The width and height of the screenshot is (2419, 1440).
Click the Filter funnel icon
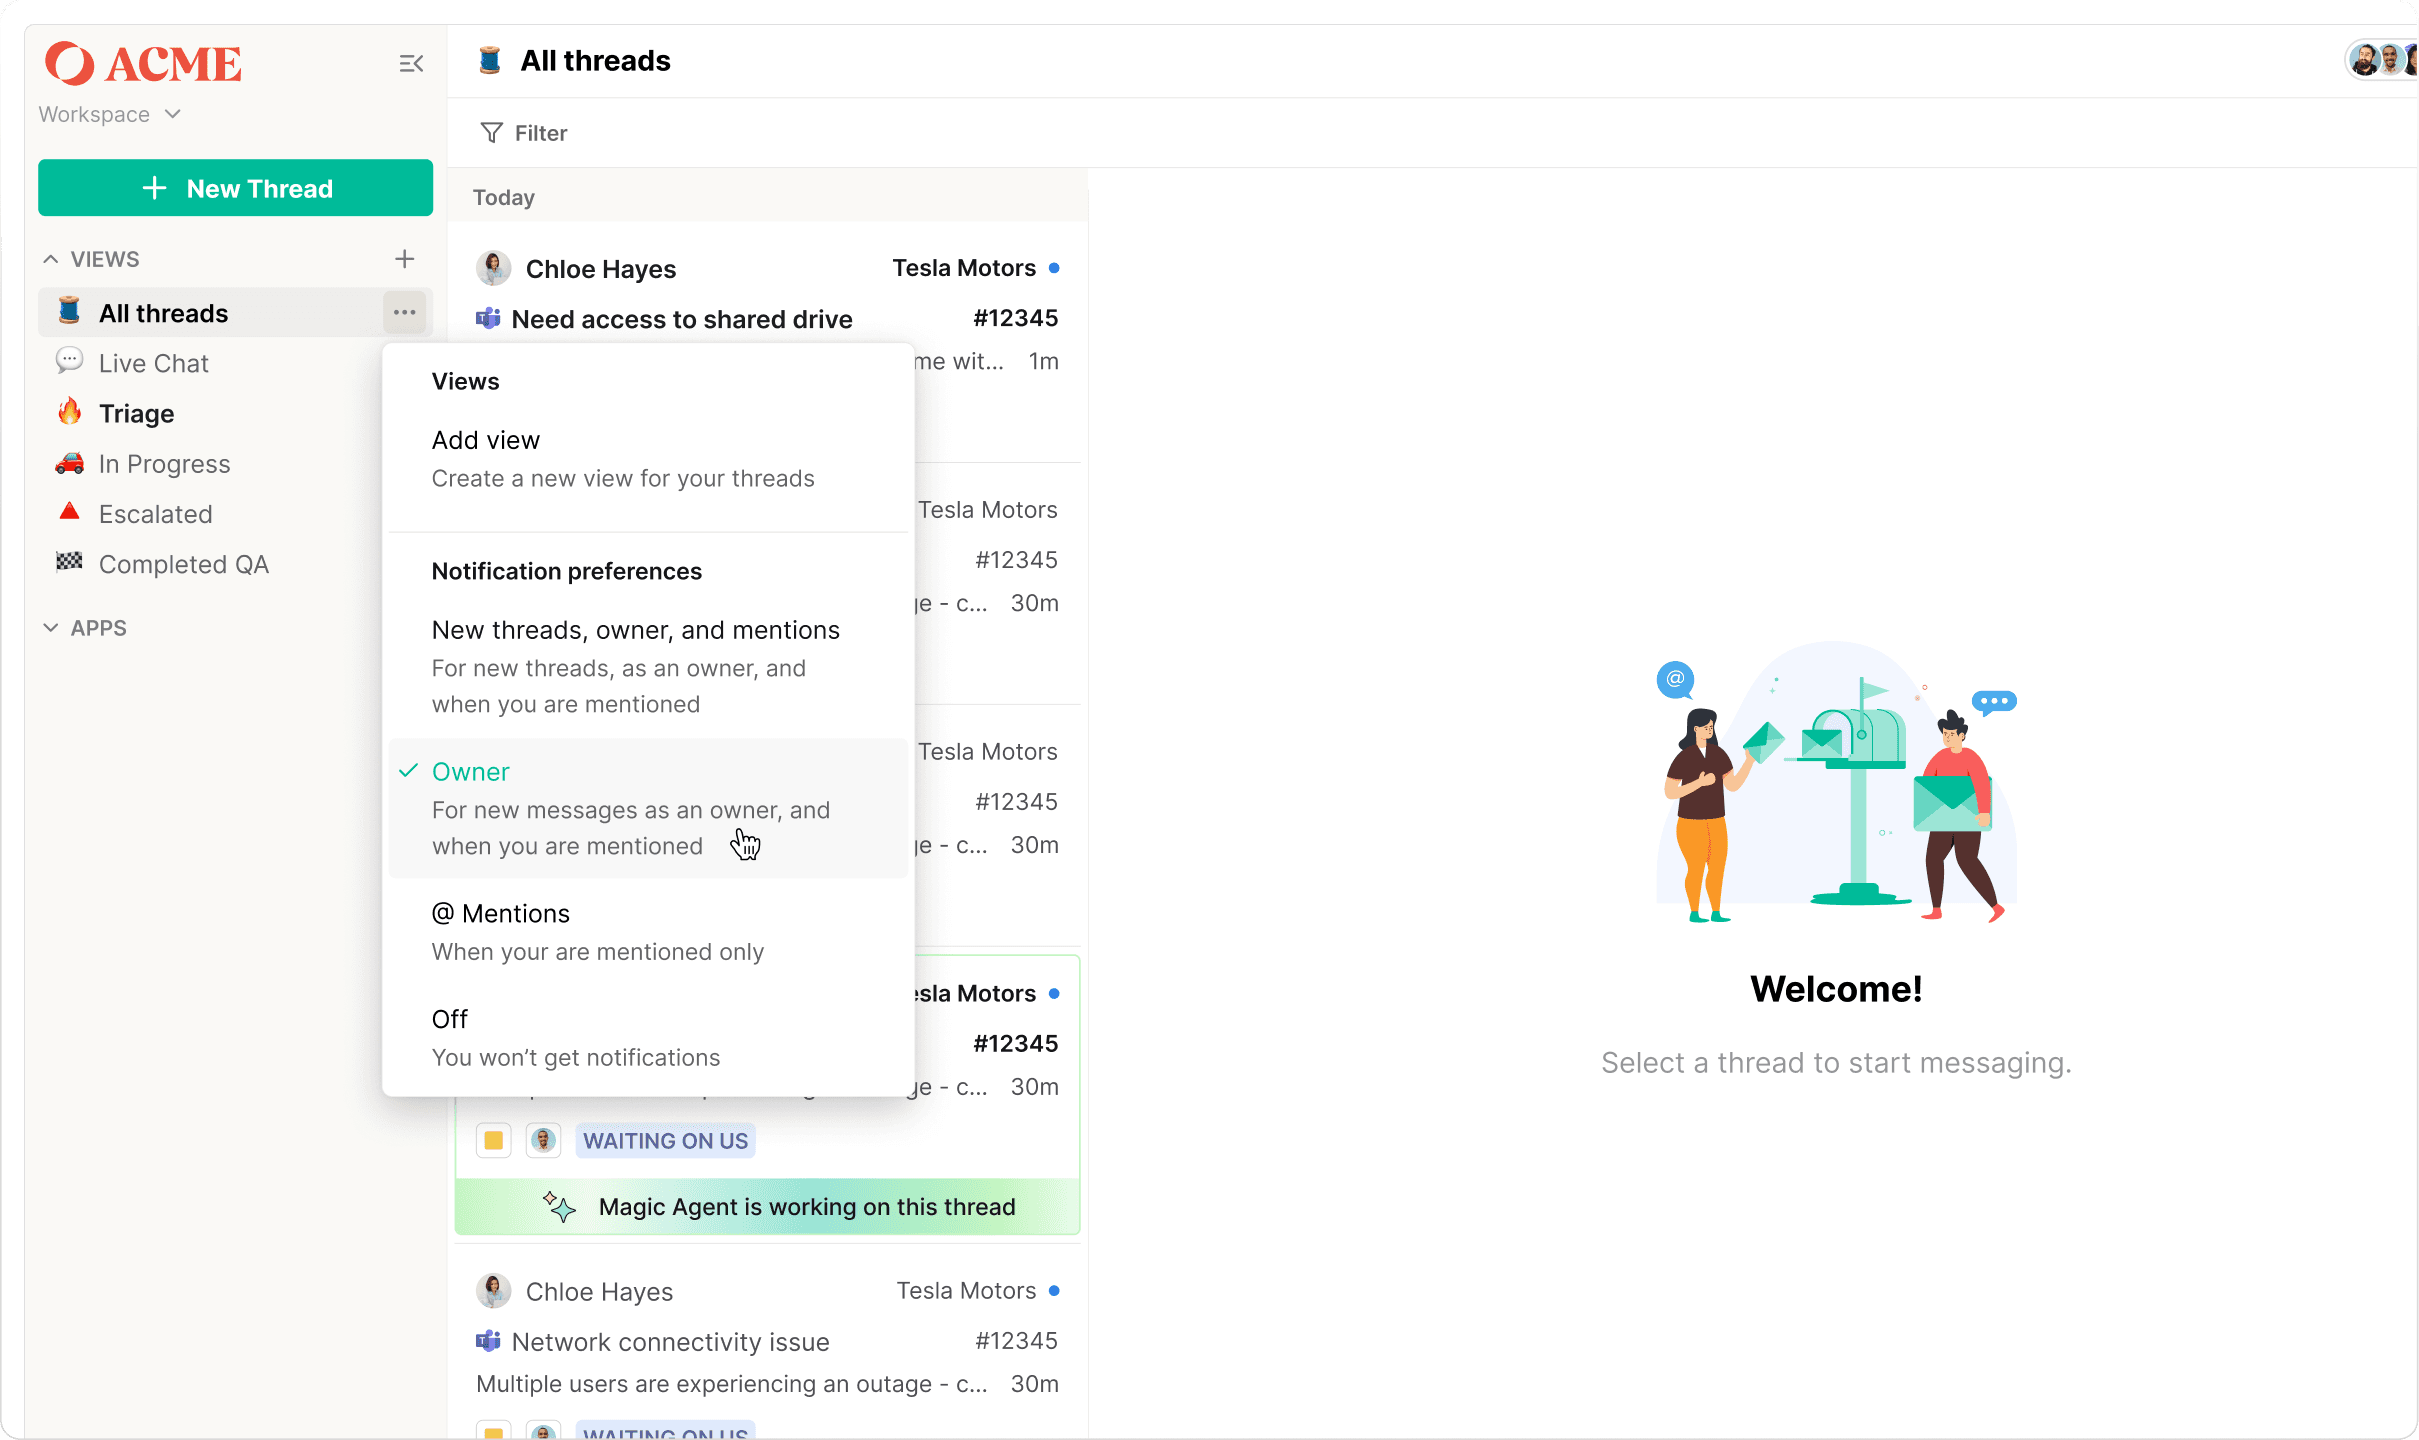[x=491, y=133]
